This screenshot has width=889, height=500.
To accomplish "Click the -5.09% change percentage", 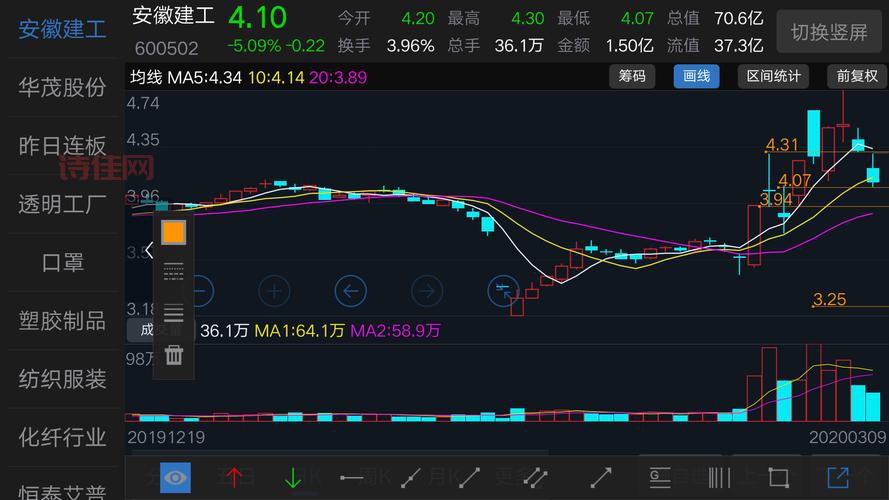I will (x=254, y=45).
